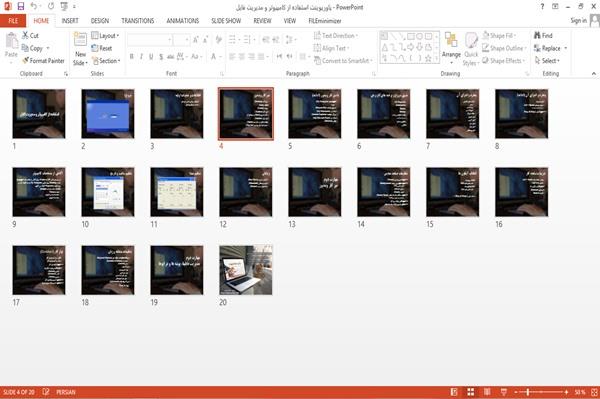Viewport: 600px width, 399px height.
Task: Switch to the DESIGN tab
Action: (99, 21)
